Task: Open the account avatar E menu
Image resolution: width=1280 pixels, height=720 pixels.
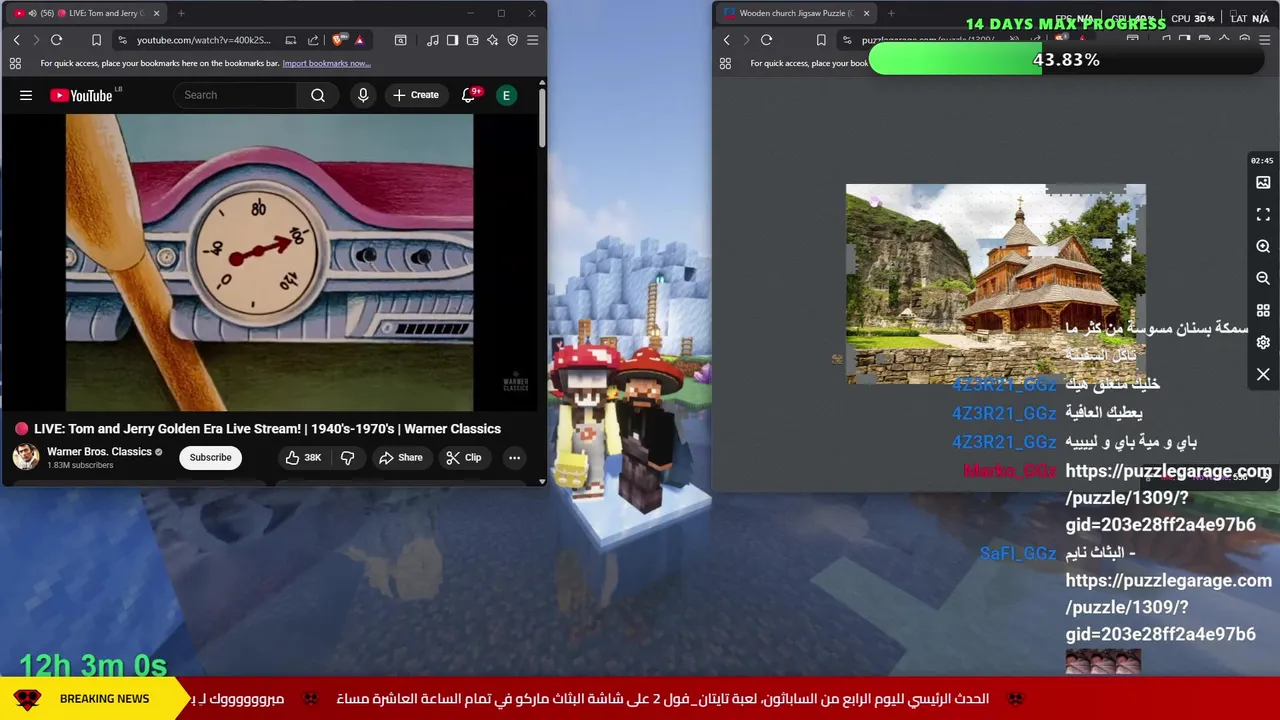Action: coord(506,95)
